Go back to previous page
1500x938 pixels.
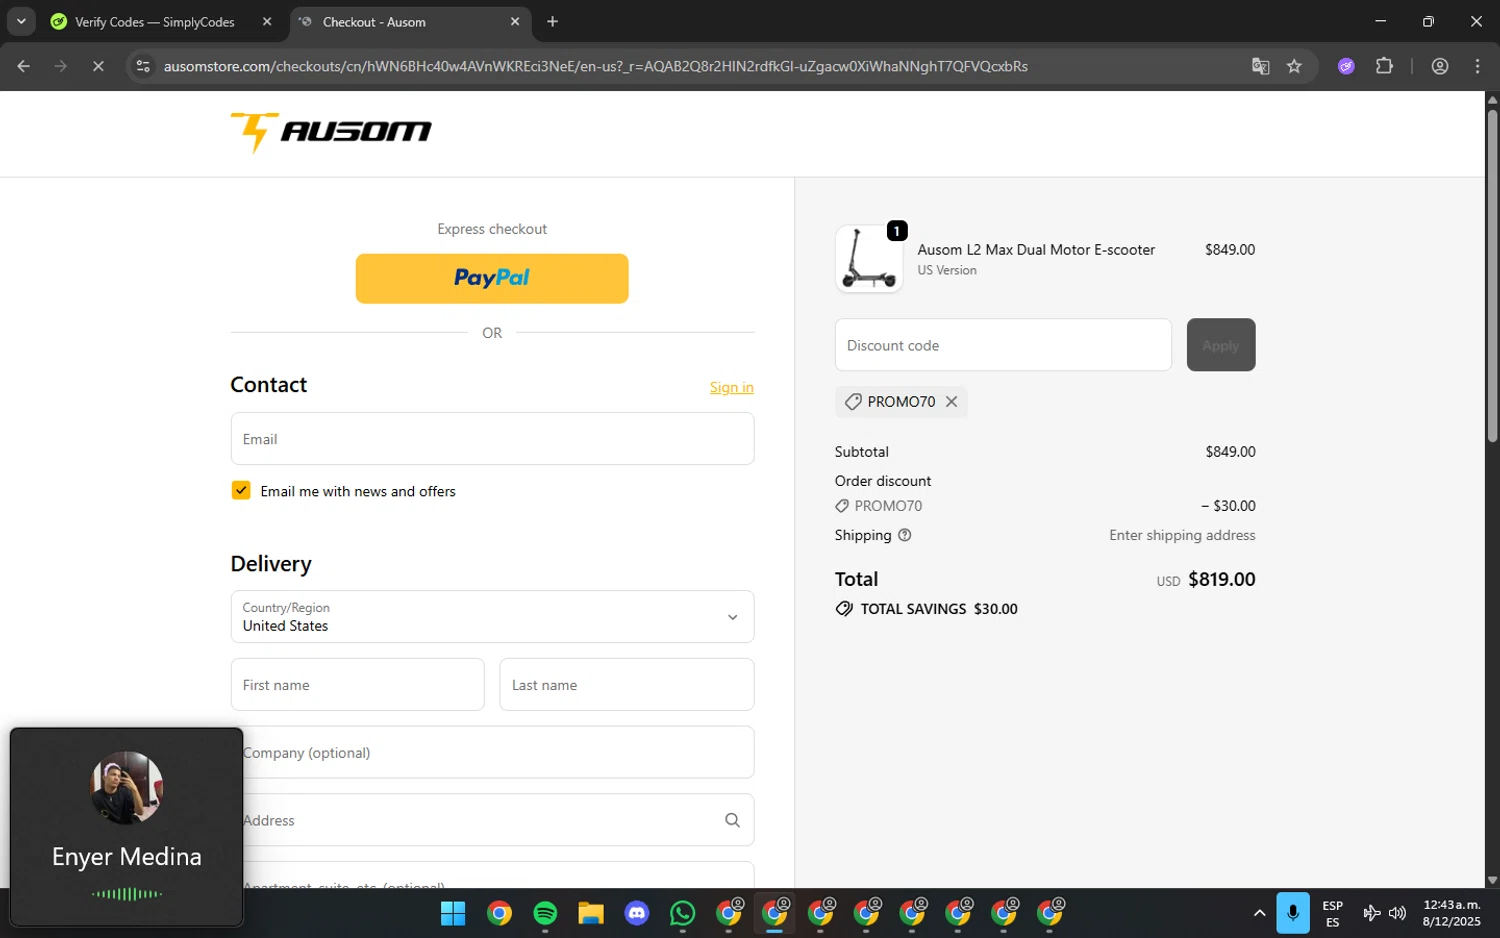pyautogui.click(x=24, y=66)
